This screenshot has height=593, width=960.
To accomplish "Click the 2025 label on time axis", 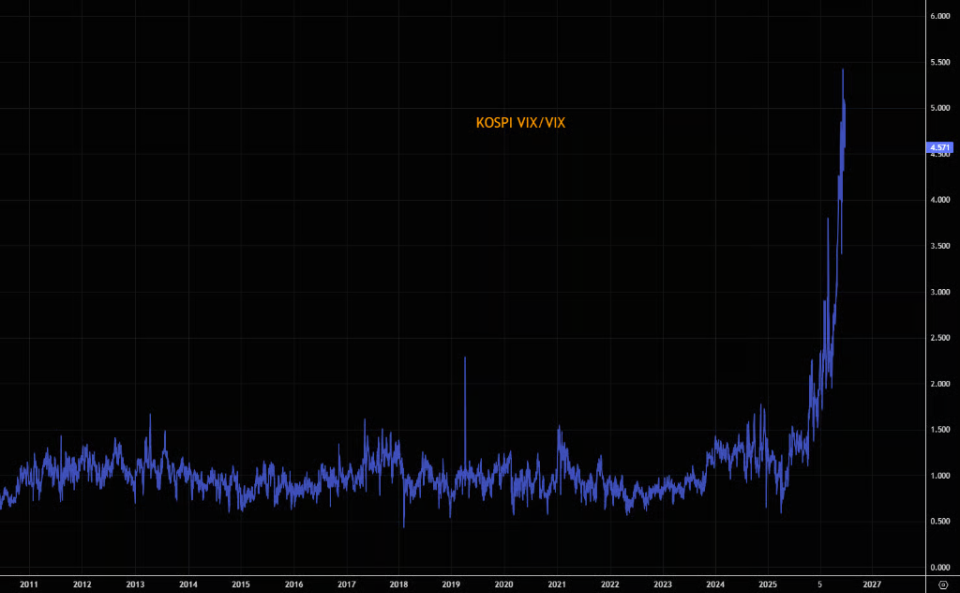I will tap(768, 584).
